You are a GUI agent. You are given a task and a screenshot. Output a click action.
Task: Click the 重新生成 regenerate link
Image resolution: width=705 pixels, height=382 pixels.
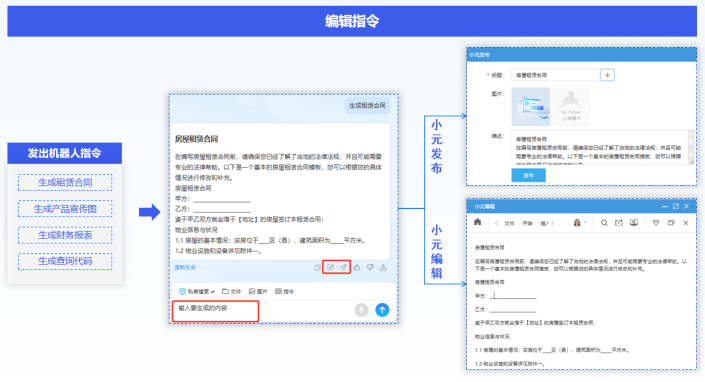click(x=185, y=267)
